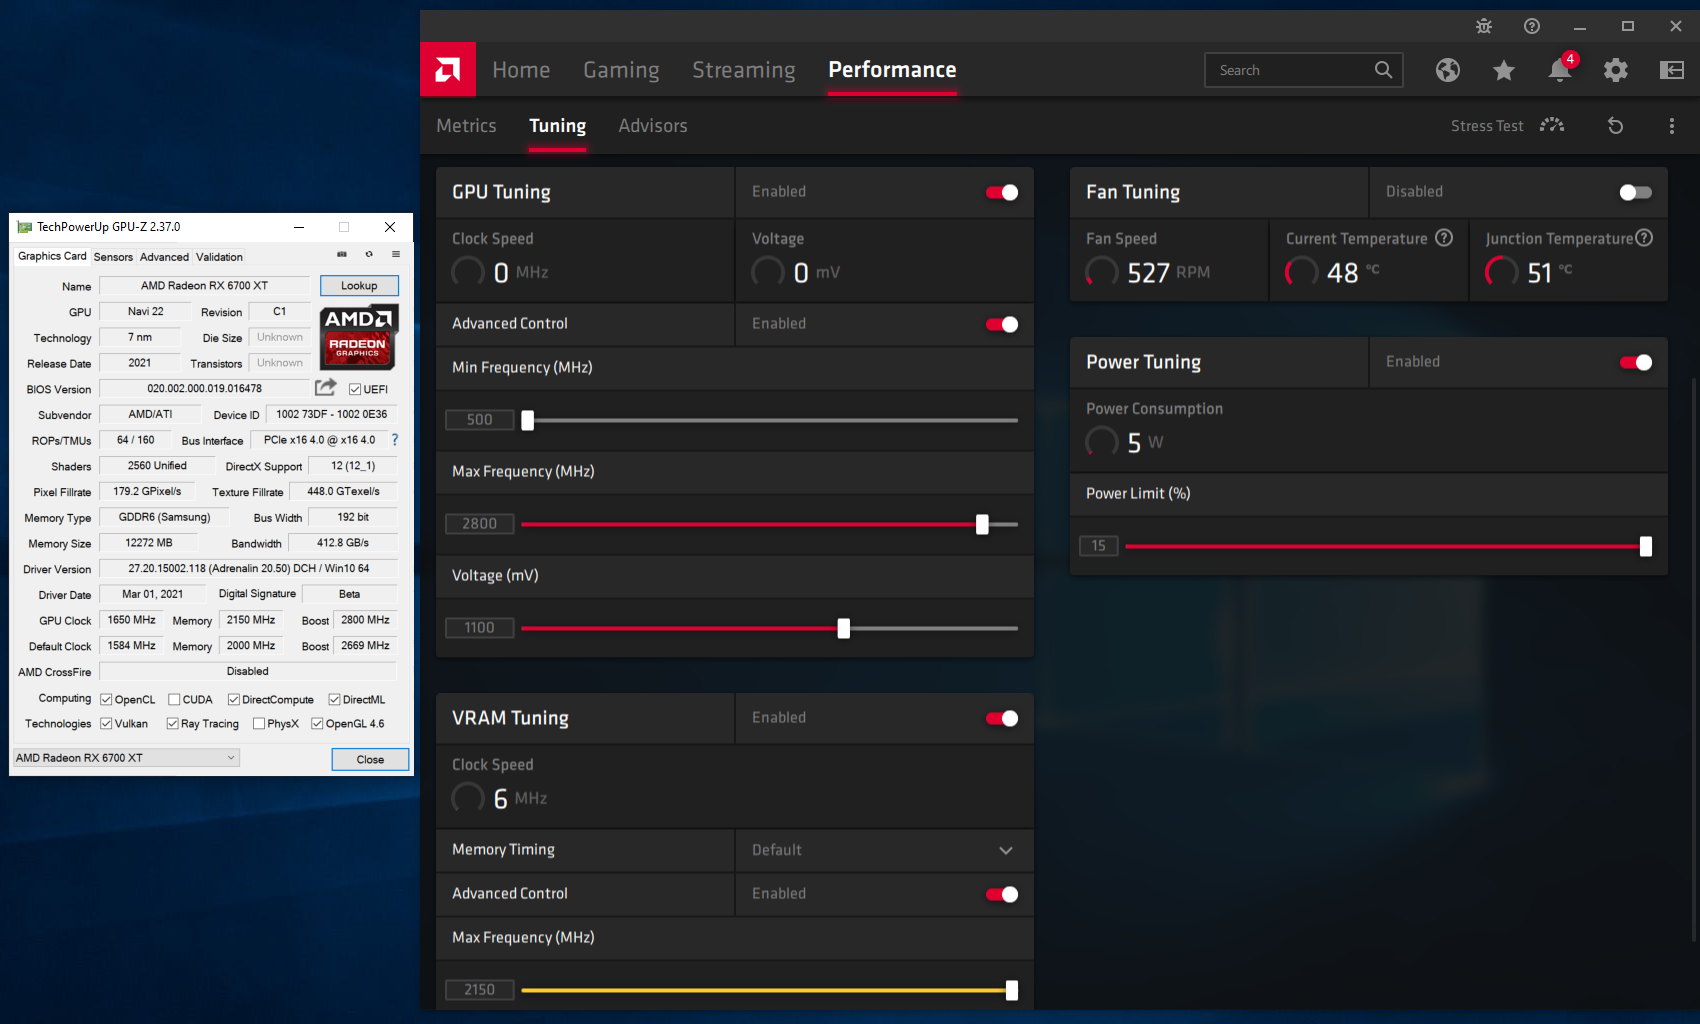Open the GPU selector dropdown in GPU-Z
This screenshot has width=1700, height=1024.
[126, 758]
